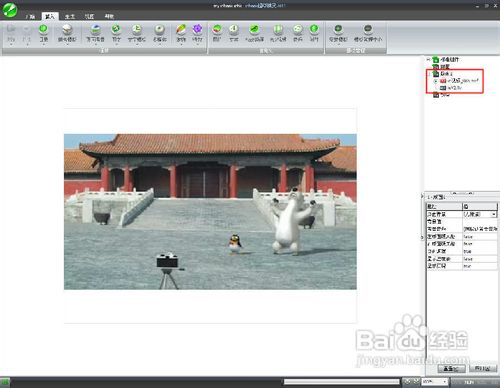Toggle visibility circle beside the .swf tree item

[x=435, y=81]
